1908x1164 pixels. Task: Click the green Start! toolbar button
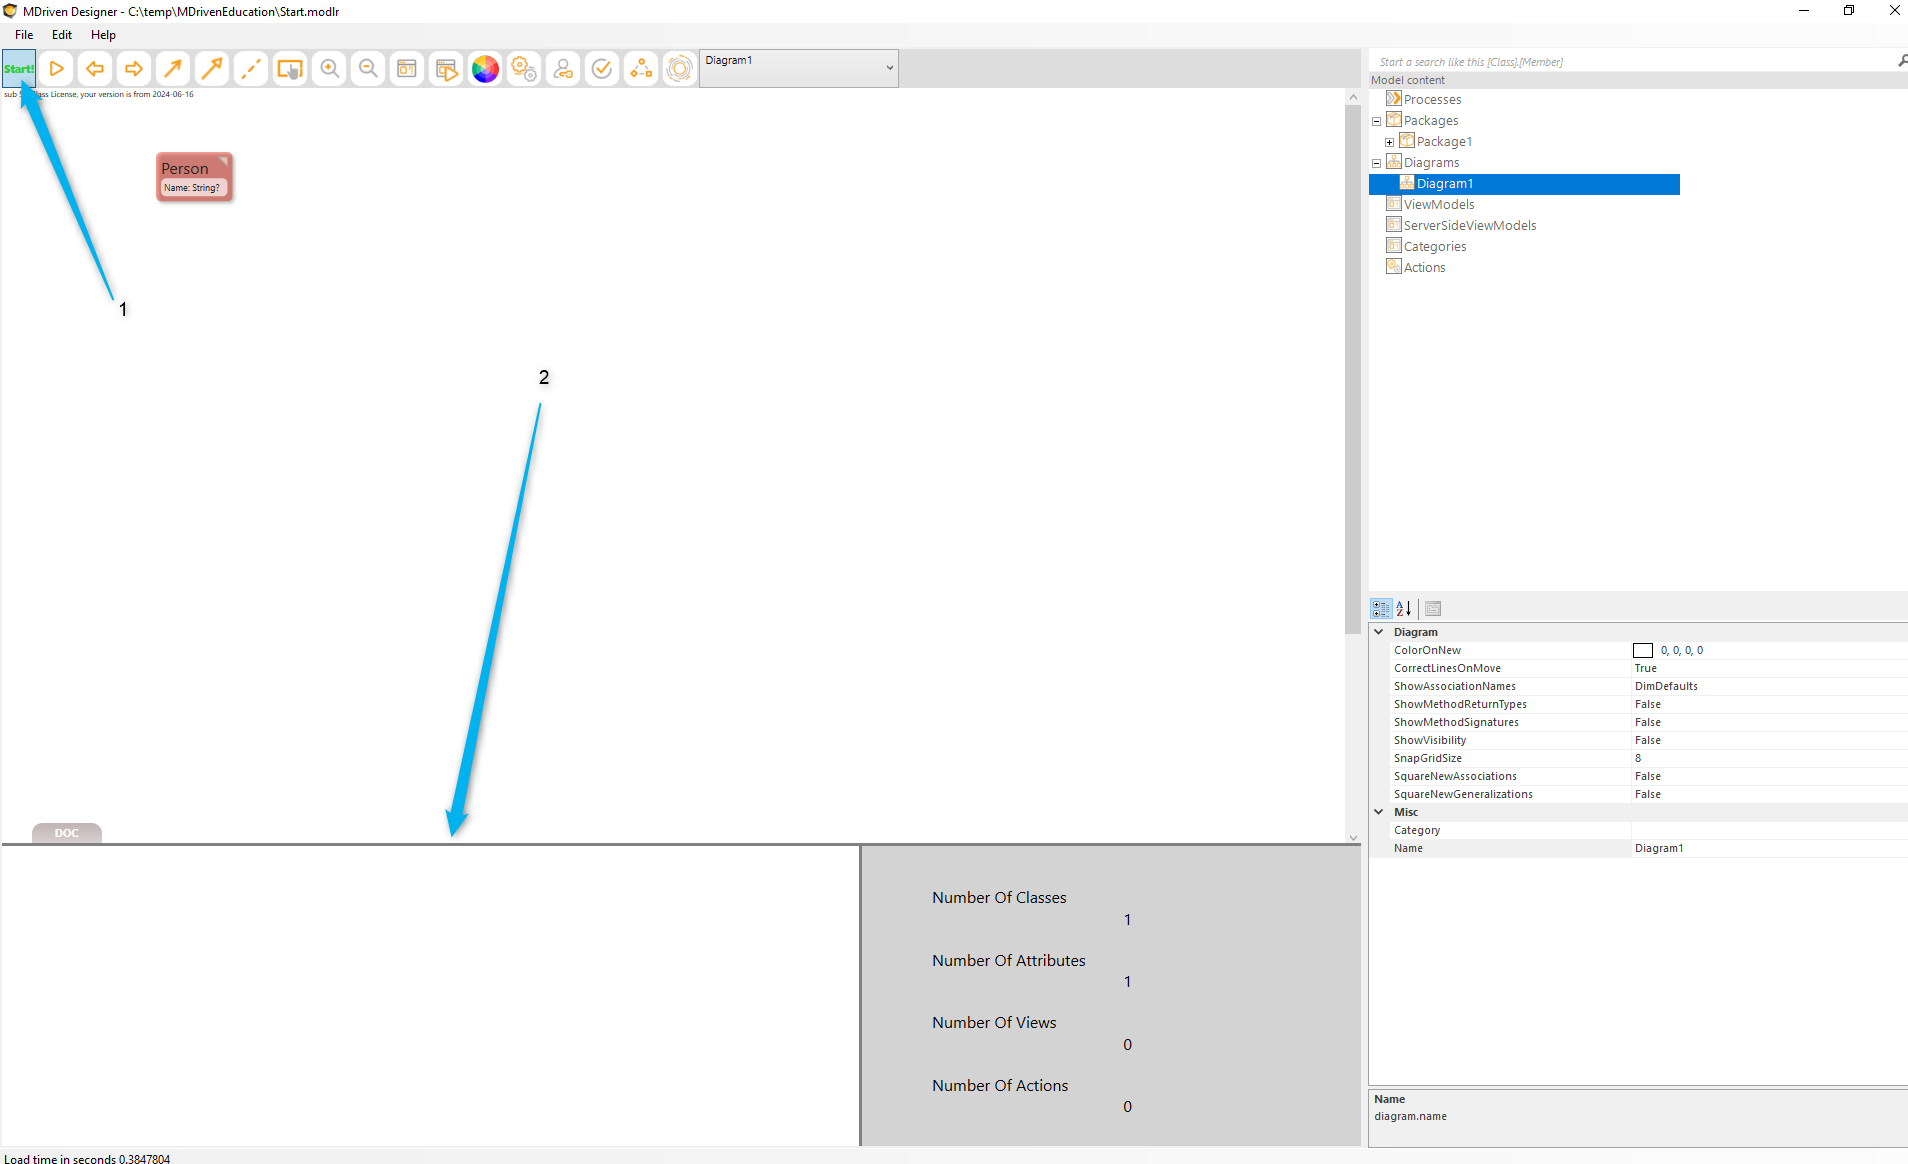point(19,69)
